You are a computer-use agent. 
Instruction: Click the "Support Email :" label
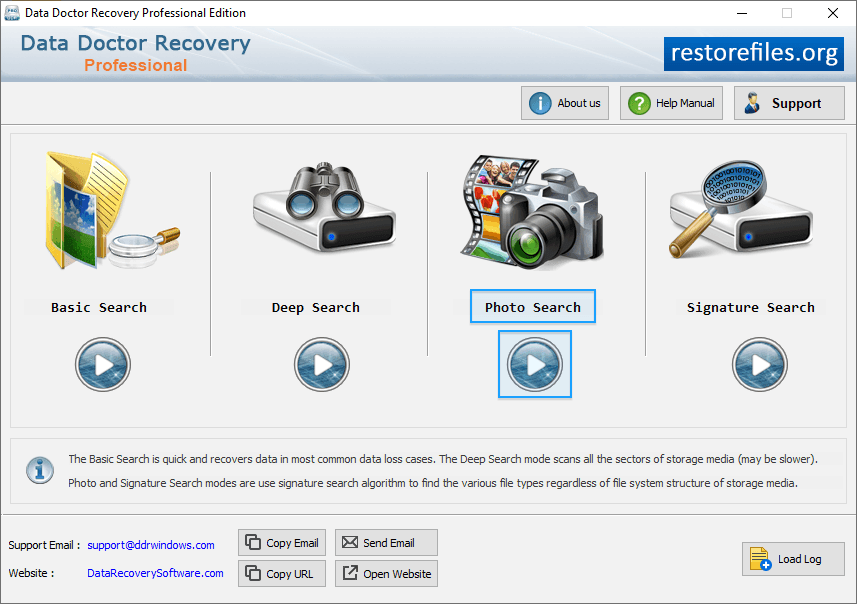pyautogui.click(x=44, y=545)
